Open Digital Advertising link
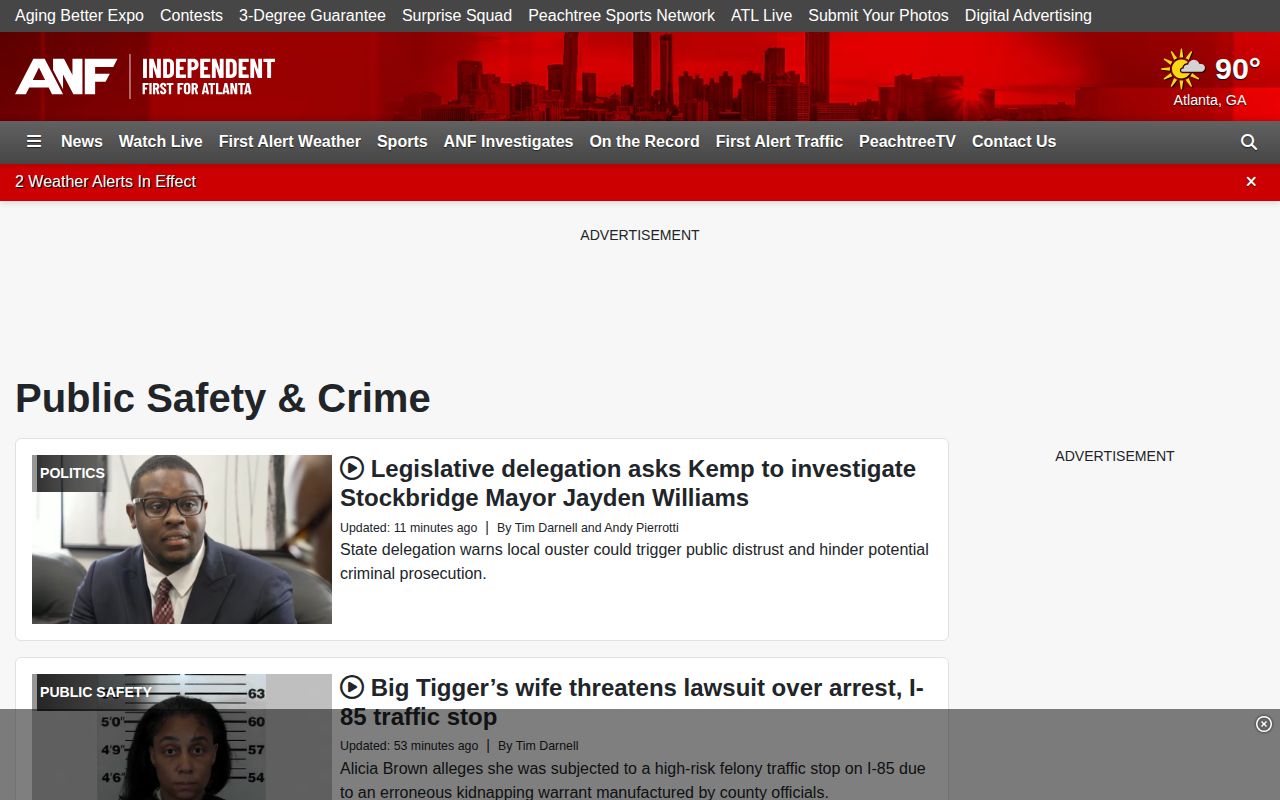This screenshot has width=1280, height=800. 1029,16
